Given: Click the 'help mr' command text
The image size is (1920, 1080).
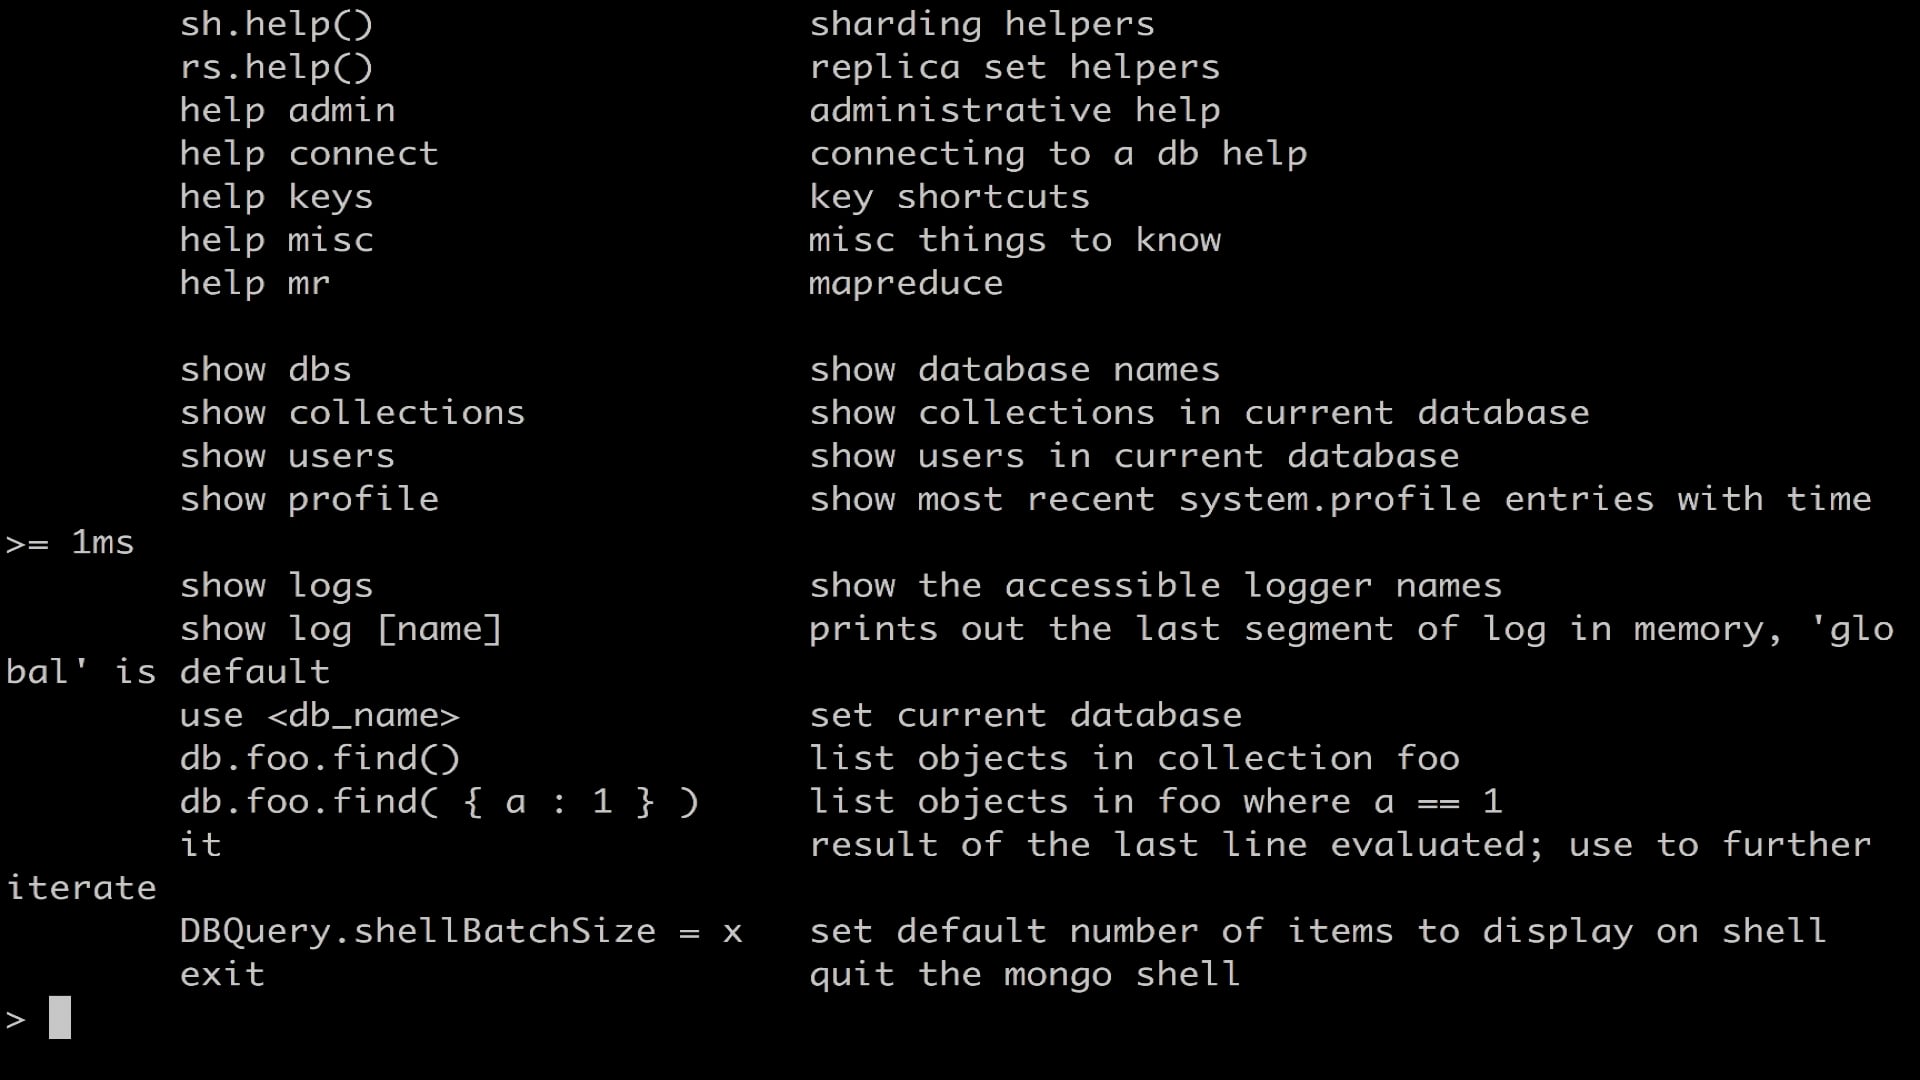Looking at the screenshot, I should pos(255,283).
